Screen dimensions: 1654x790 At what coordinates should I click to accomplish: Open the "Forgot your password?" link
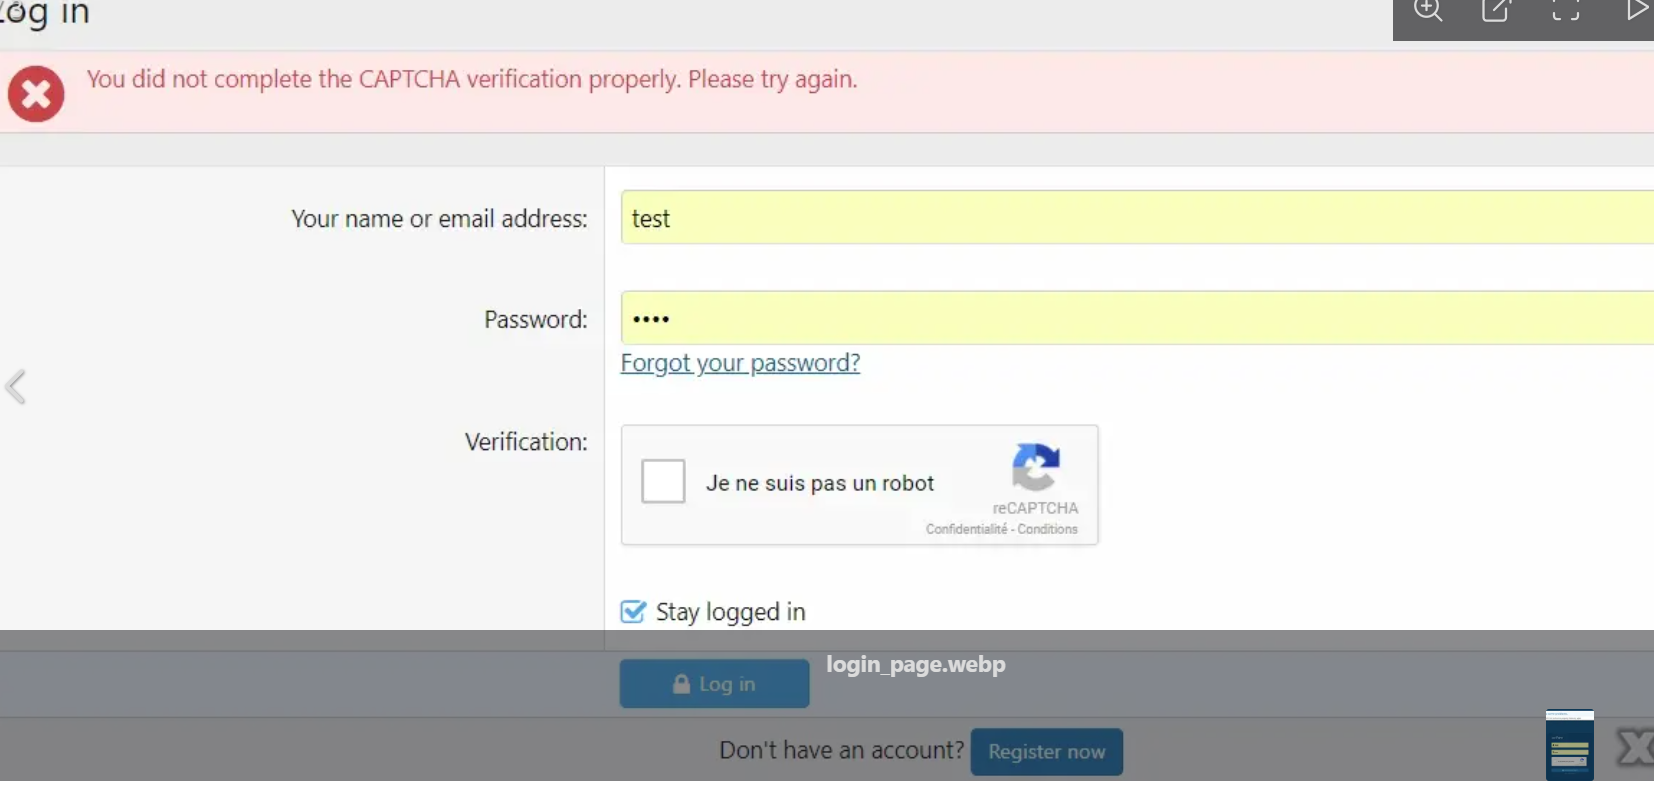[x=740, y=363]
